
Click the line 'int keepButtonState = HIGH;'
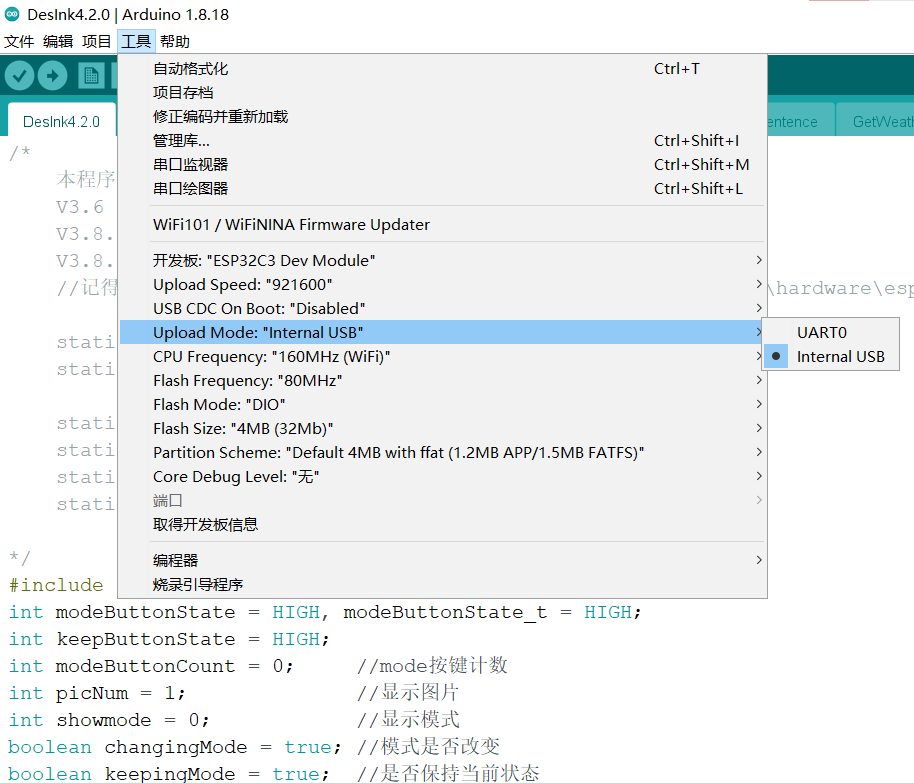pyautogui.click(x=169, y=639)
